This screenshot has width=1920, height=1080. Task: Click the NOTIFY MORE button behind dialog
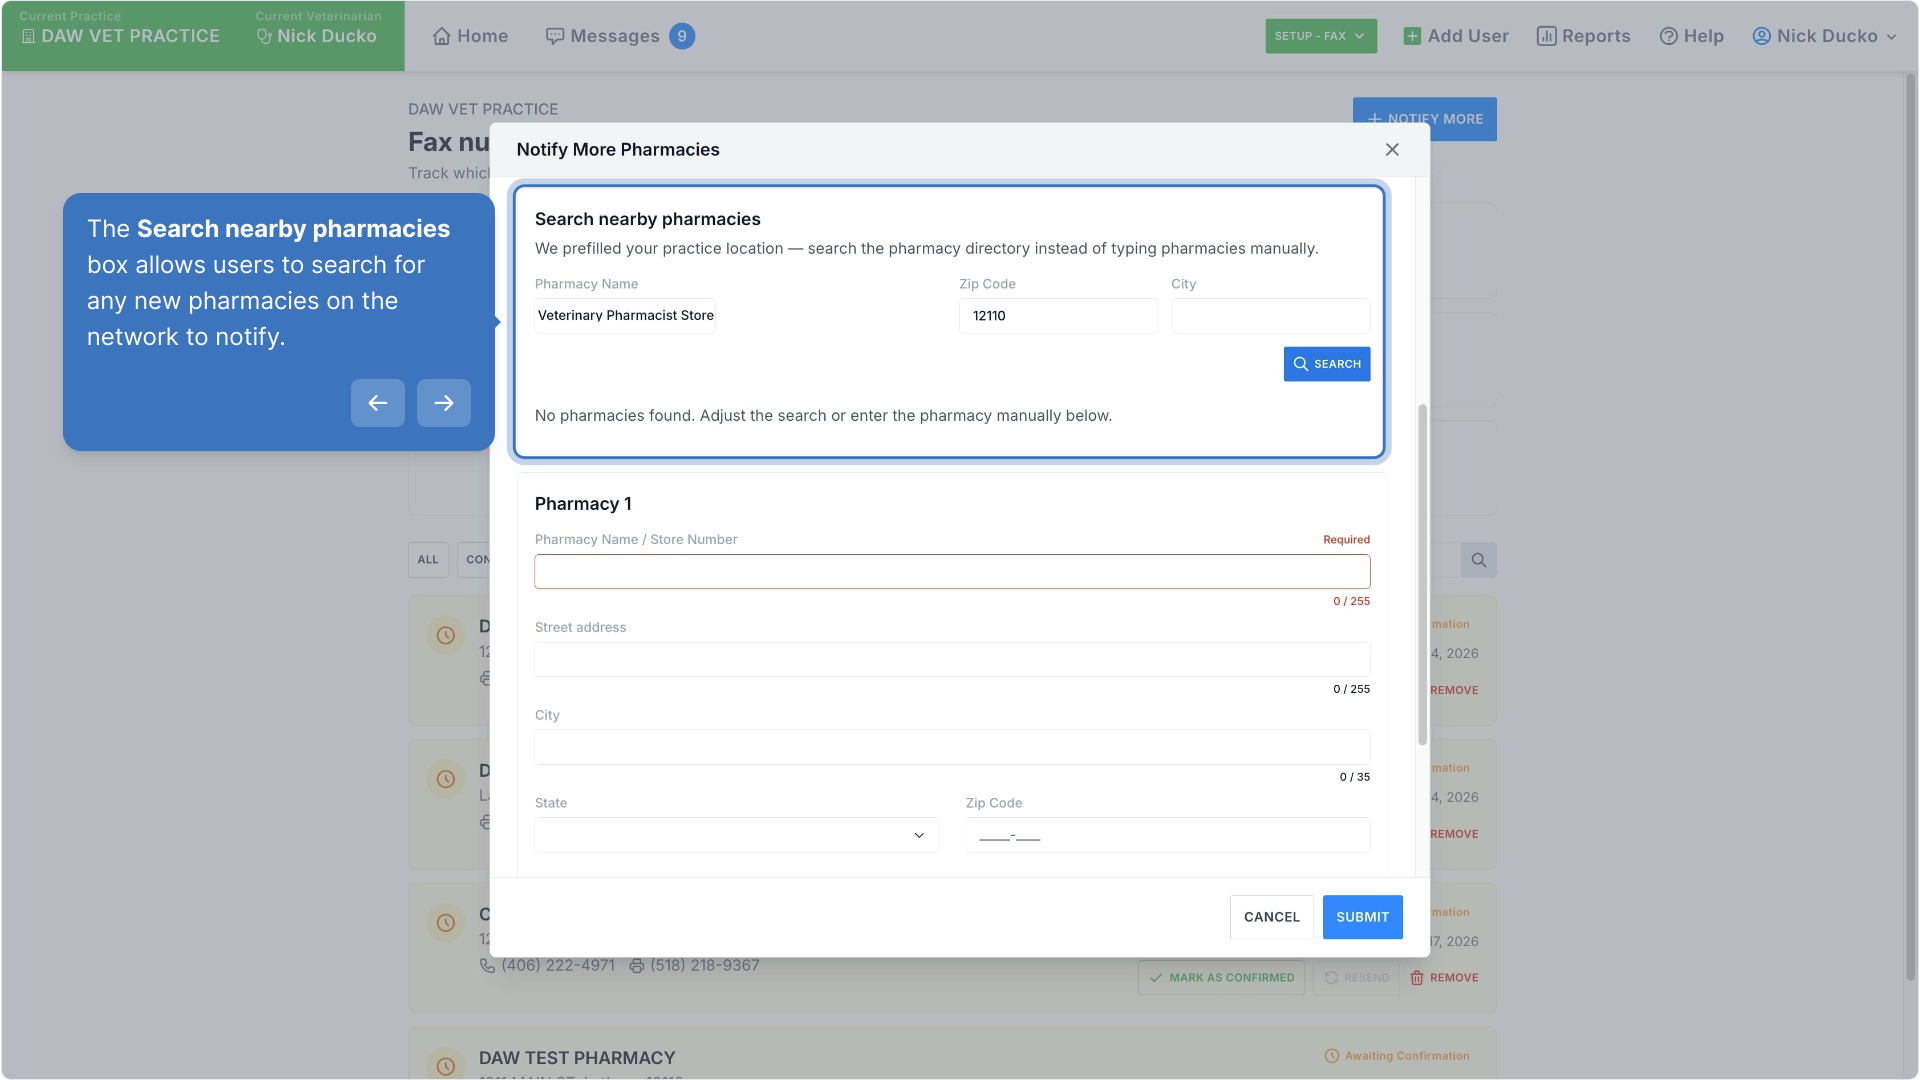tap(1424, 119)
